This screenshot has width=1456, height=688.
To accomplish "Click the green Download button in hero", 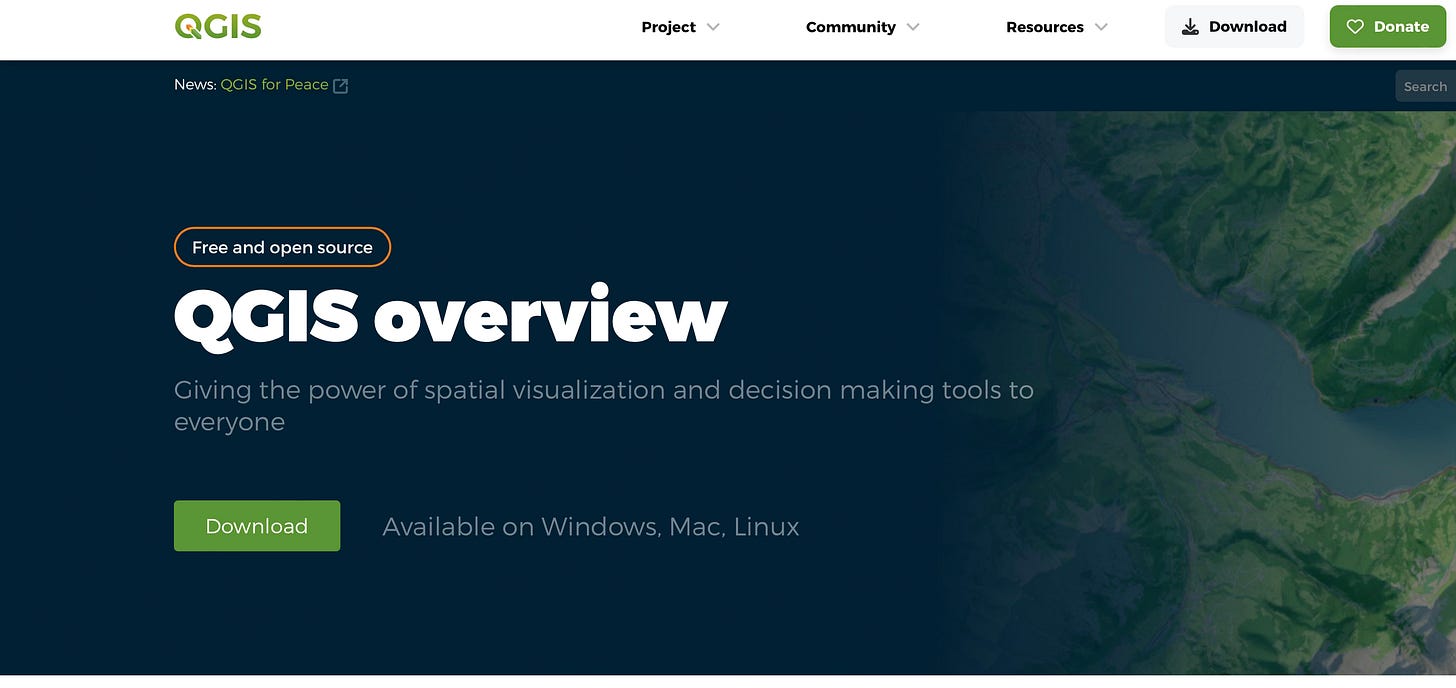I will point(257,526).
